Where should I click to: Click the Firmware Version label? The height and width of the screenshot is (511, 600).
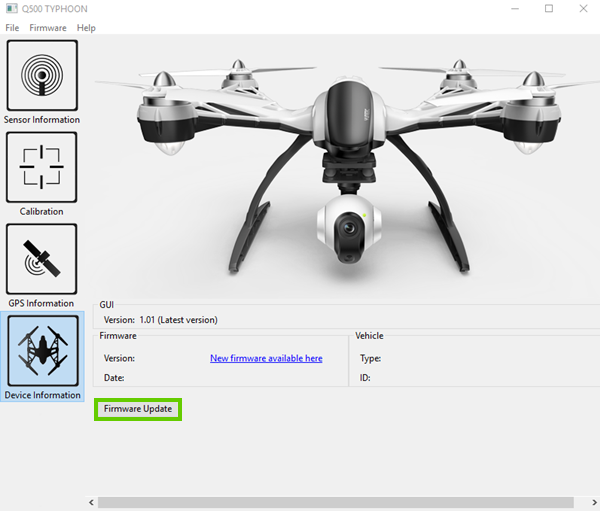[119, 358]
